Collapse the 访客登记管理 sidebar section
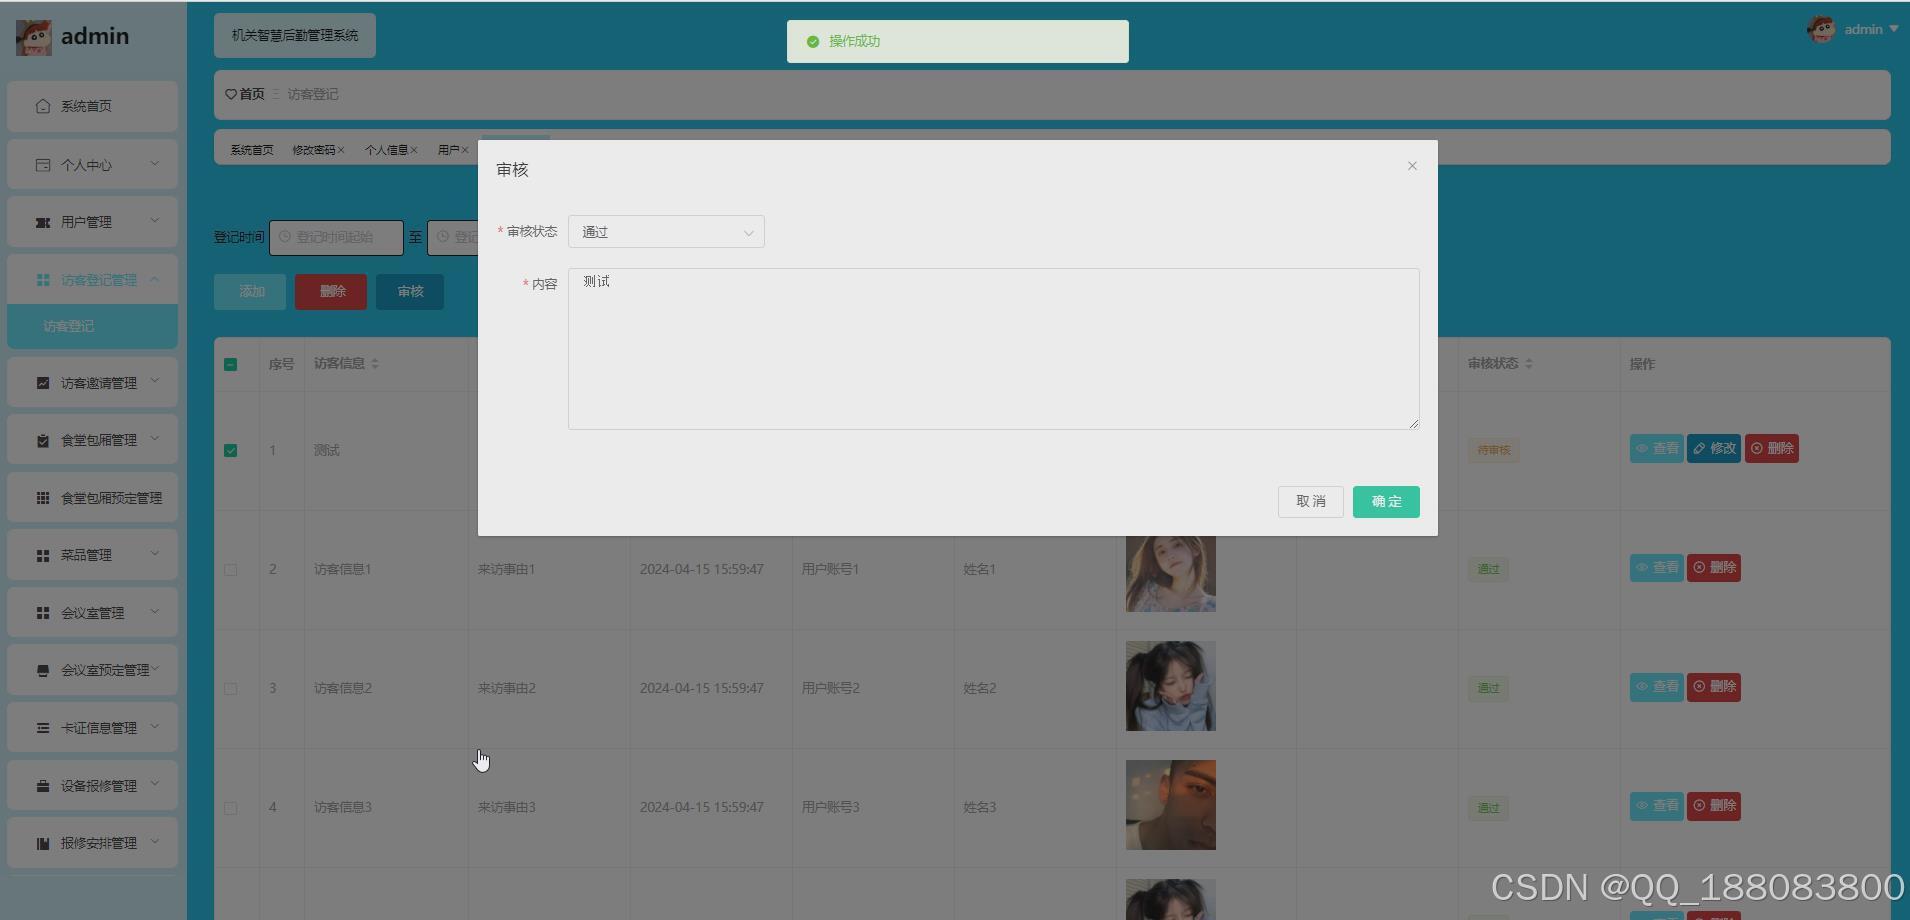 92,279
